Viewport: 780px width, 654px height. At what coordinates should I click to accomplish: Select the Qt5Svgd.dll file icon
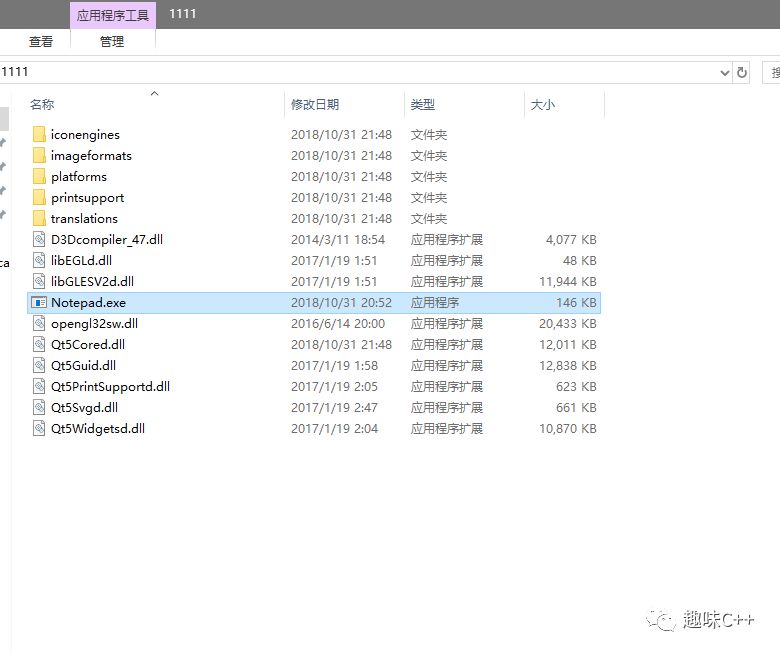point(39,407)
